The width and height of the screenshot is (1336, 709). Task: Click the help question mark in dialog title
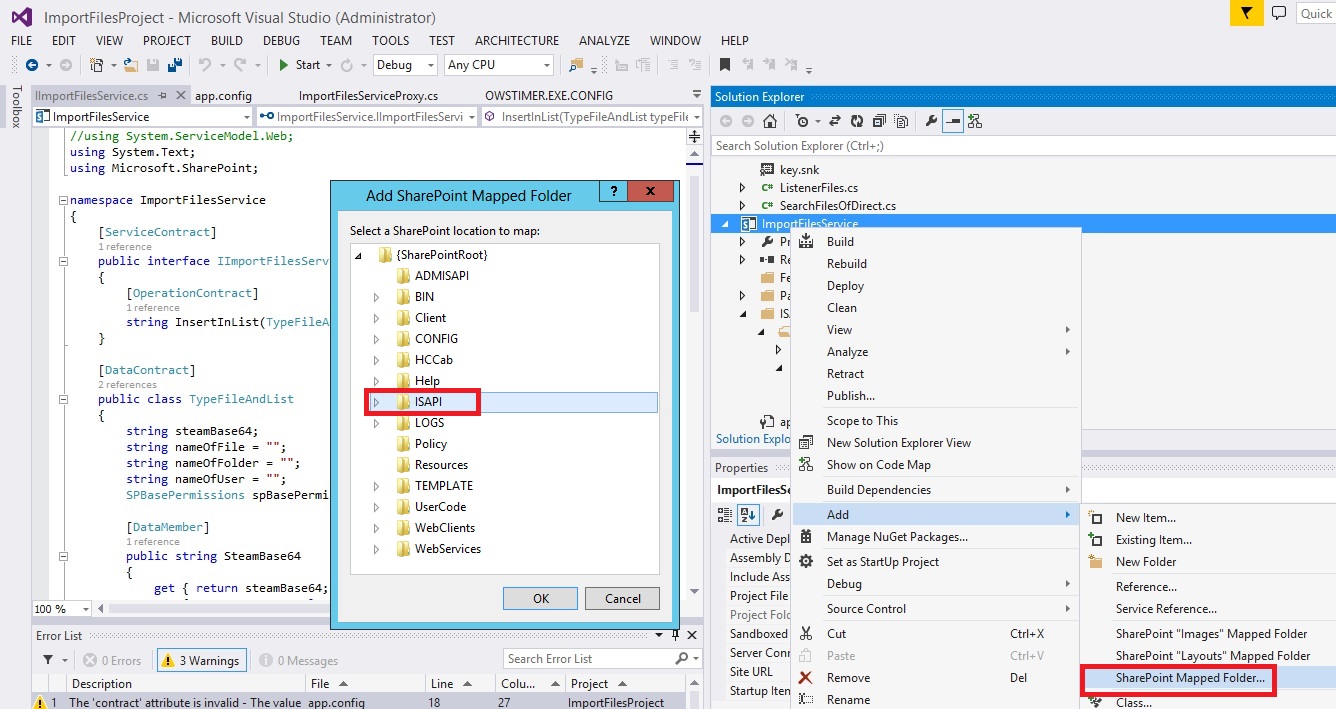coord(614,192)
